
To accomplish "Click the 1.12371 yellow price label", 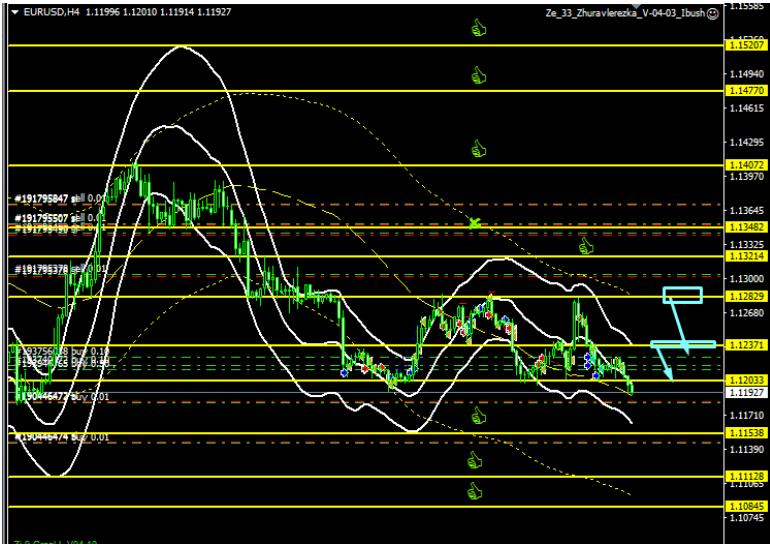I will point(747,345).
